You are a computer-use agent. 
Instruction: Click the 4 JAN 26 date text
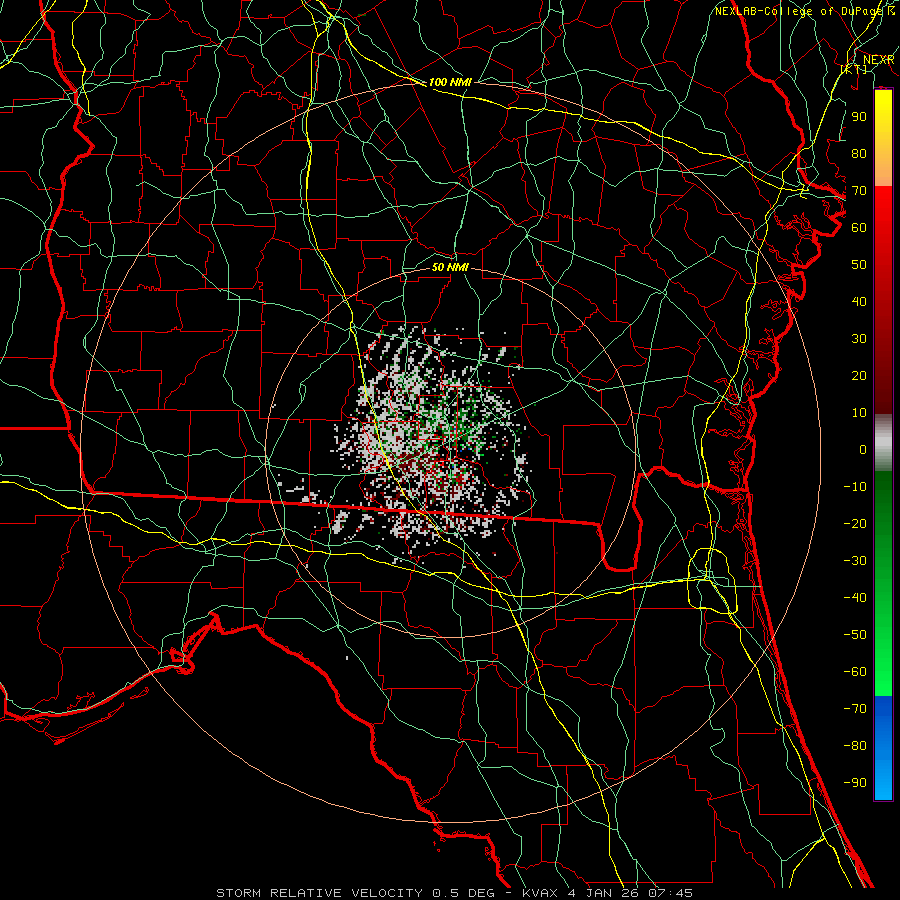click(x=604, y=893)
